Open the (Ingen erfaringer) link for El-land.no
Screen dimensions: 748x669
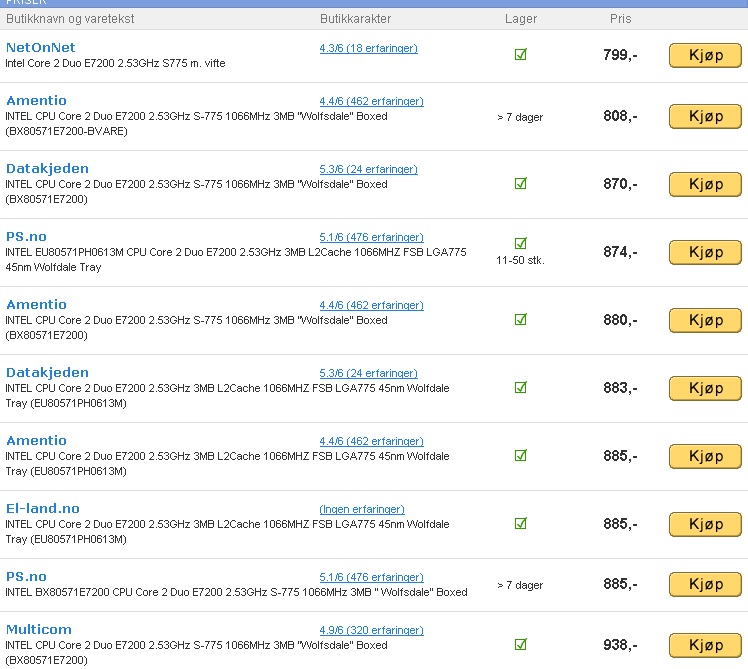tap(362, 509)
